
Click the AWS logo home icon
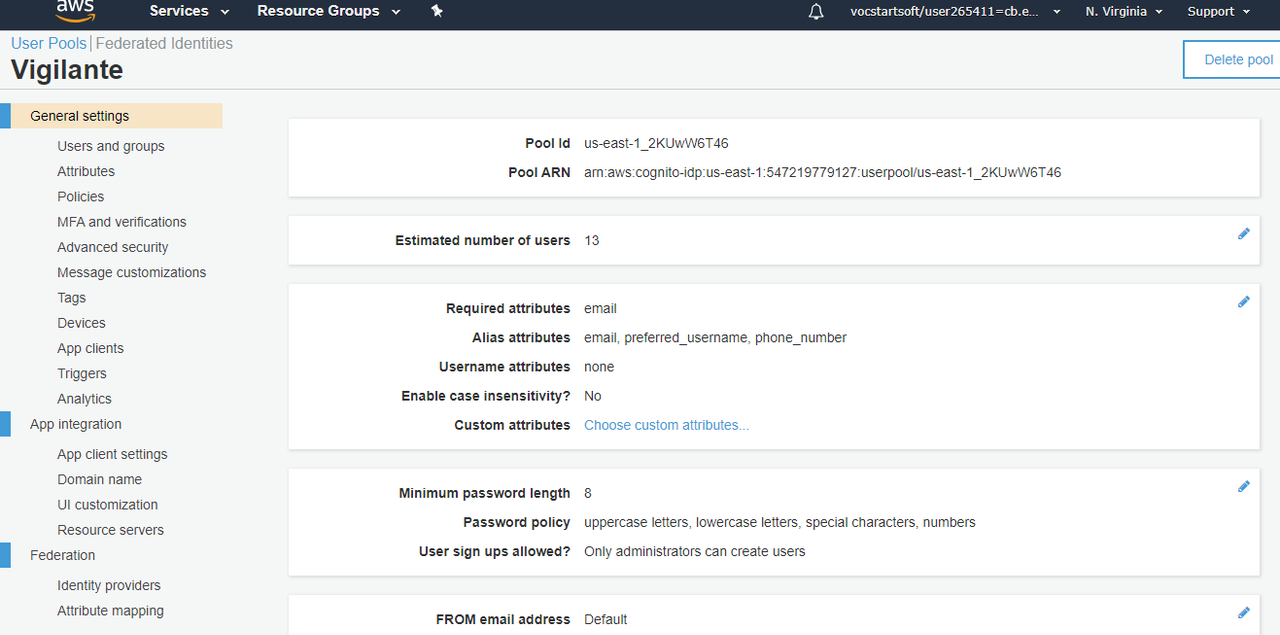(75, 10)
